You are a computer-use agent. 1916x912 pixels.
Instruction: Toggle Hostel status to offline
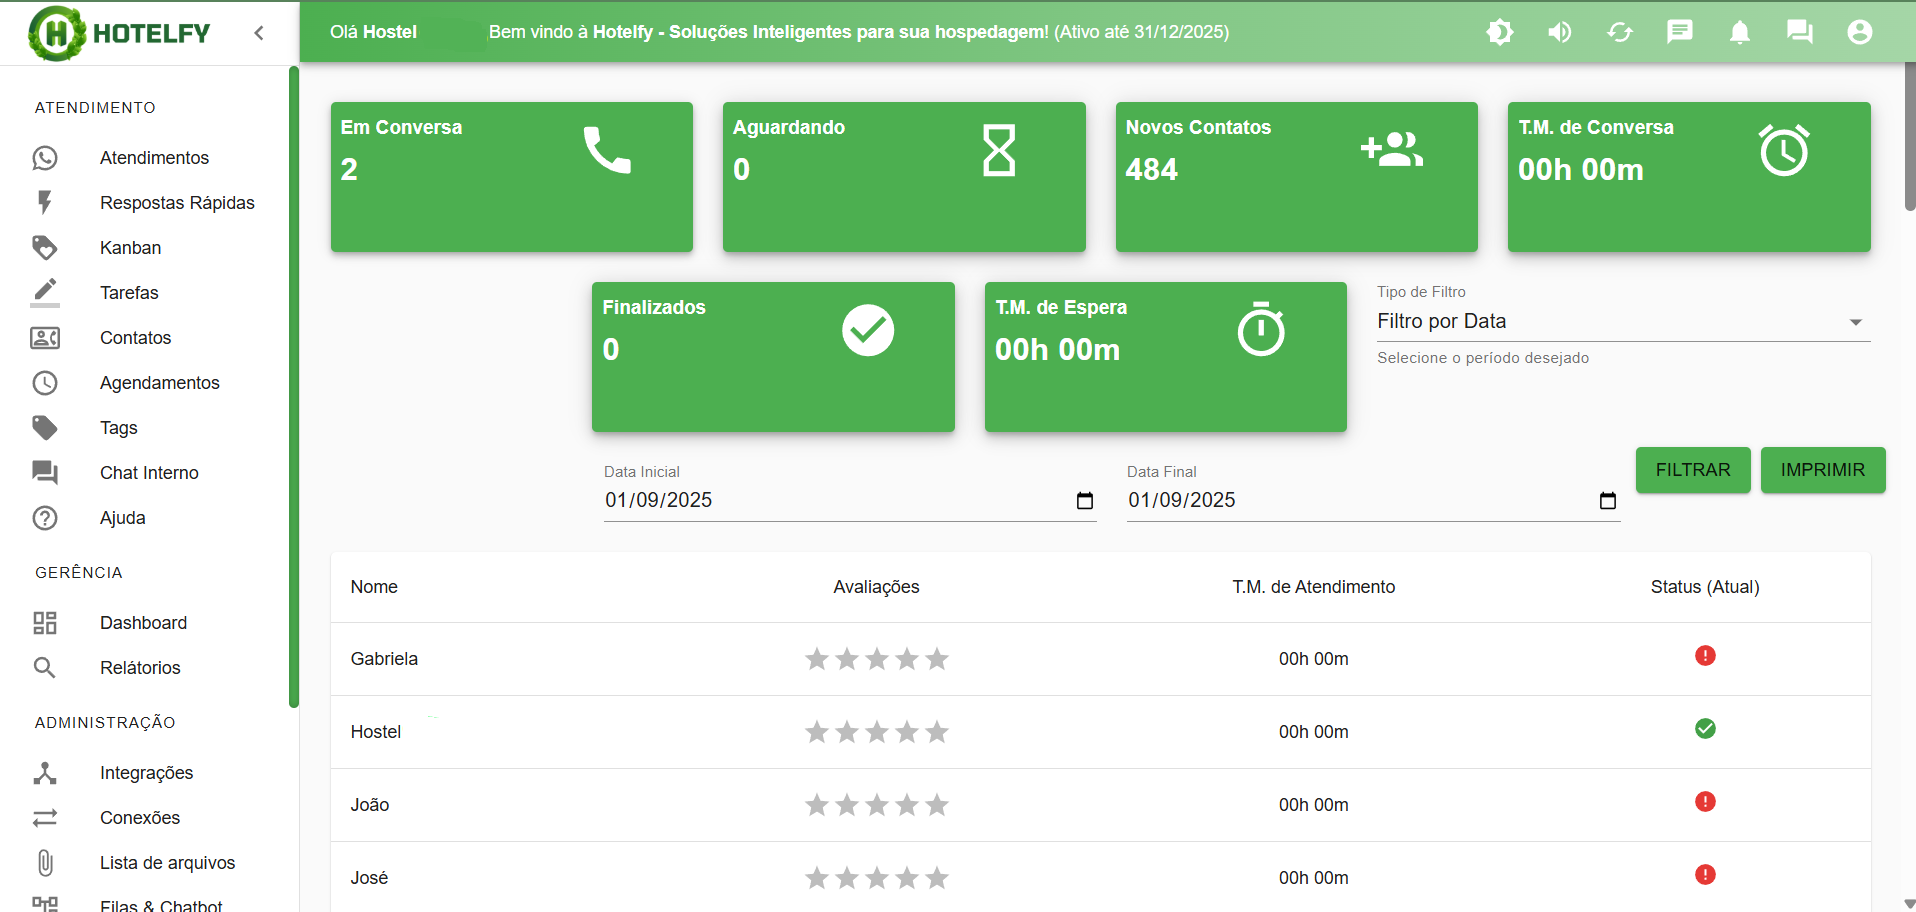[1706, 729]
